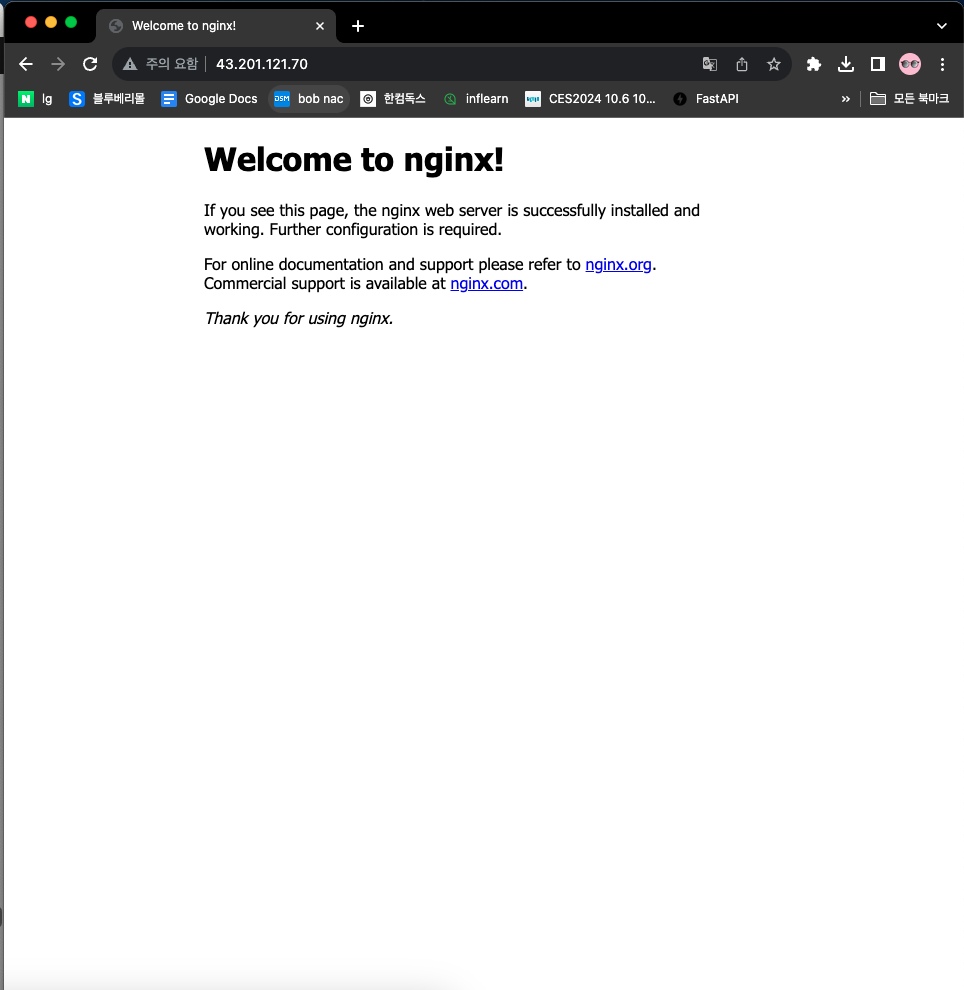964x990 pixels.
Task: Click the browser forward arrow
Action: [57, 64]
